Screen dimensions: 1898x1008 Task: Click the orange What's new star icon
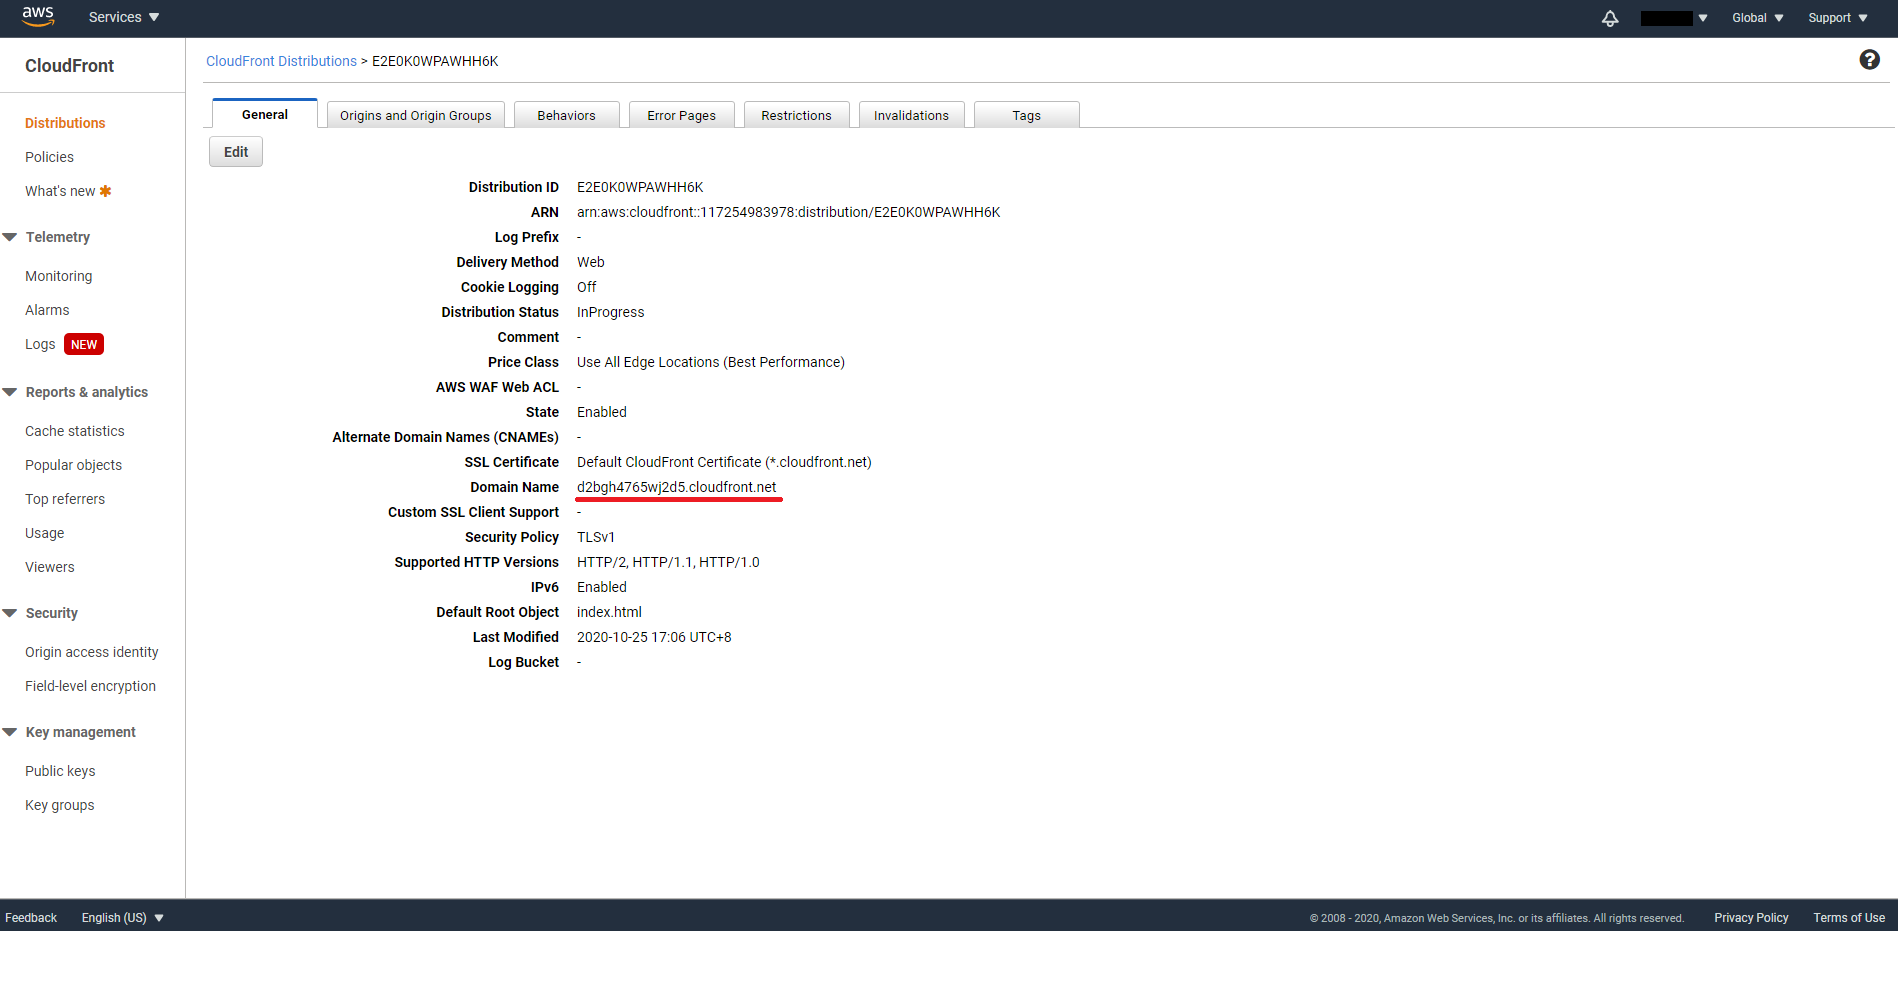[105, 191]
